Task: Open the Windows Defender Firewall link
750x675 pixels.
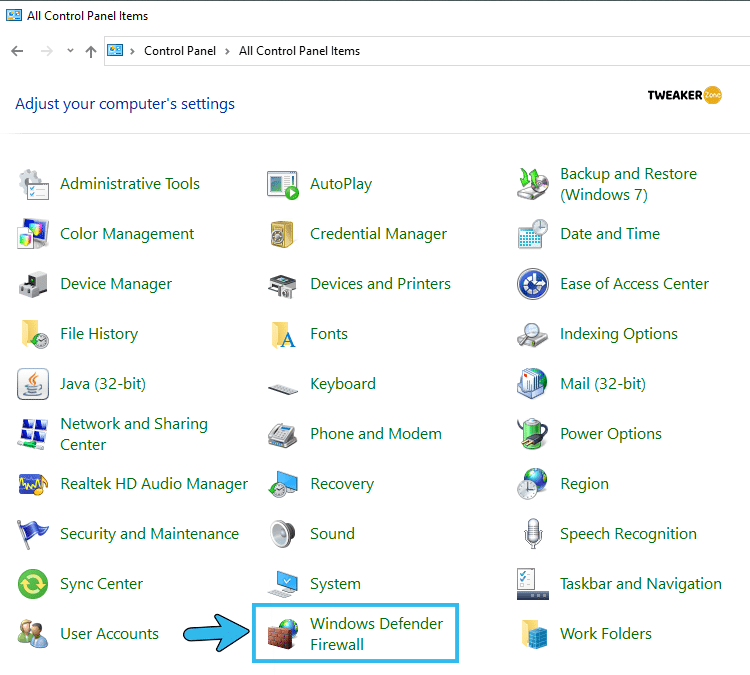Action: [x=376, y=634]
